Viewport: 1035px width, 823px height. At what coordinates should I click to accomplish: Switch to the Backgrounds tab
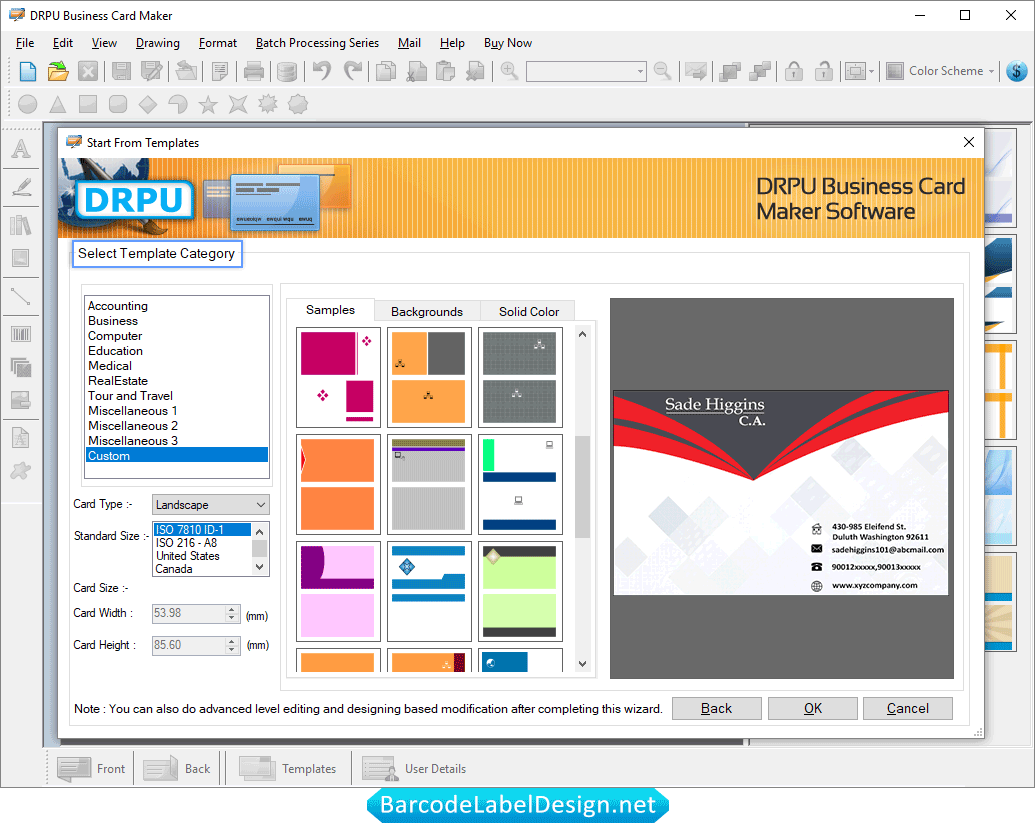coord(427,312)
